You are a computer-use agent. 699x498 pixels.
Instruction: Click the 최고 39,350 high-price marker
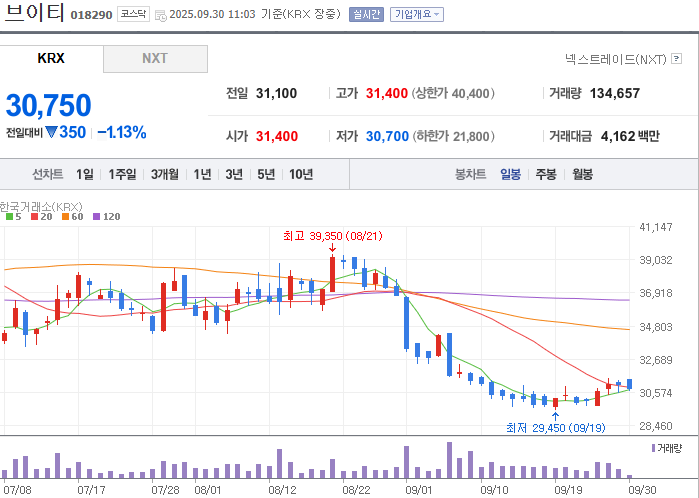coord(333,236)
